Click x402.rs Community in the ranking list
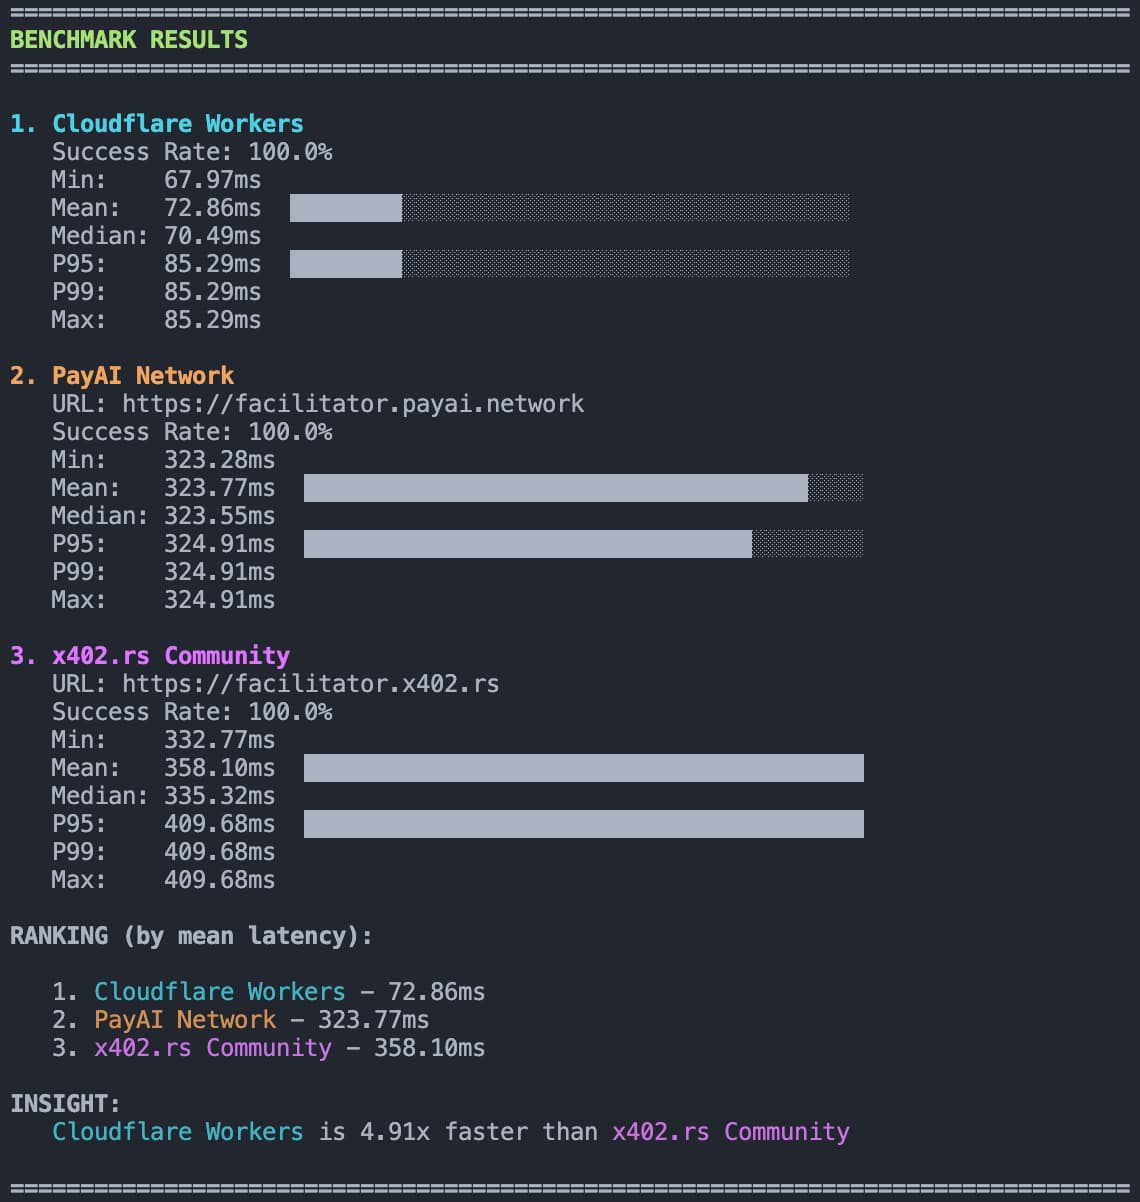1140x1202 pixels. click(212, 1048)
